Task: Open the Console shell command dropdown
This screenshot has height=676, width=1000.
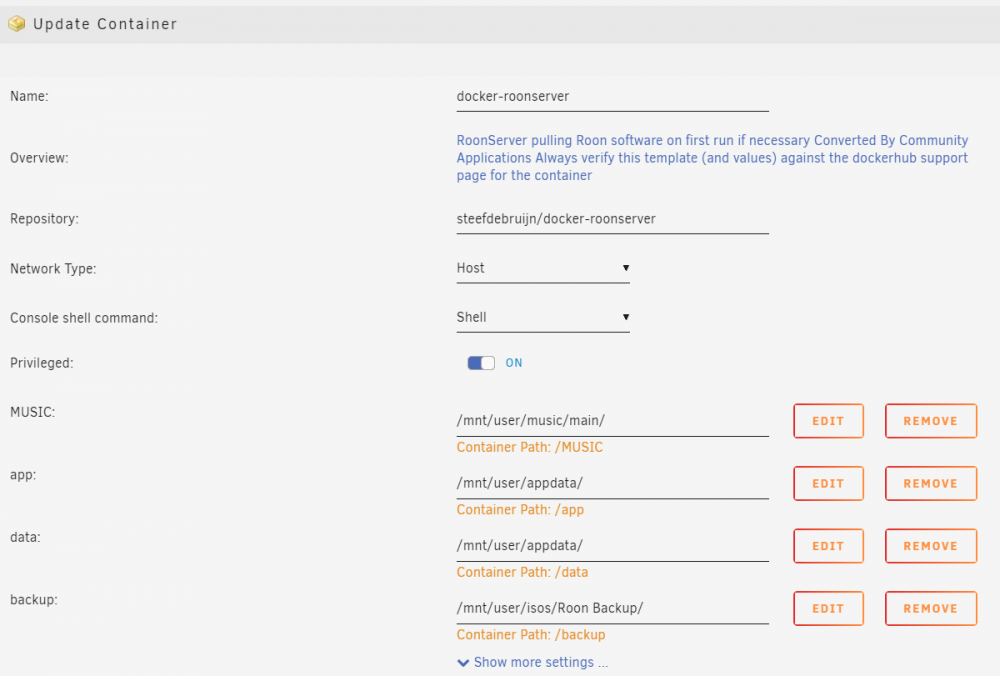Action: tap(543, 318)
